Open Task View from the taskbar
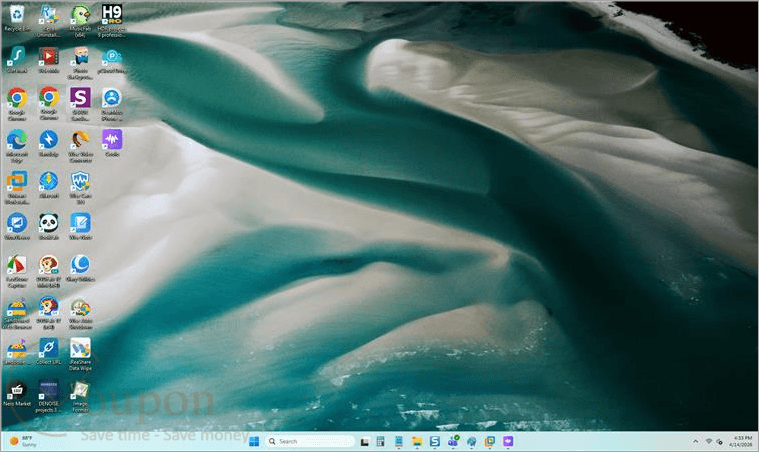The height and width of the screenshot is (452, 759). (365, 441)
